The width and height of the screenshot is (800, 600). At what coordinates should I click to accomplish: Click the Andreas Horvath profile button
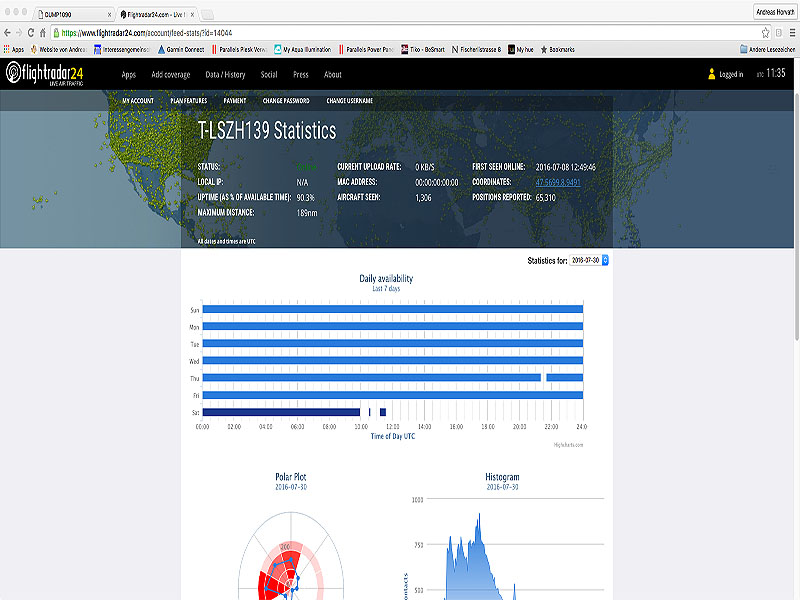pos(774,12)
